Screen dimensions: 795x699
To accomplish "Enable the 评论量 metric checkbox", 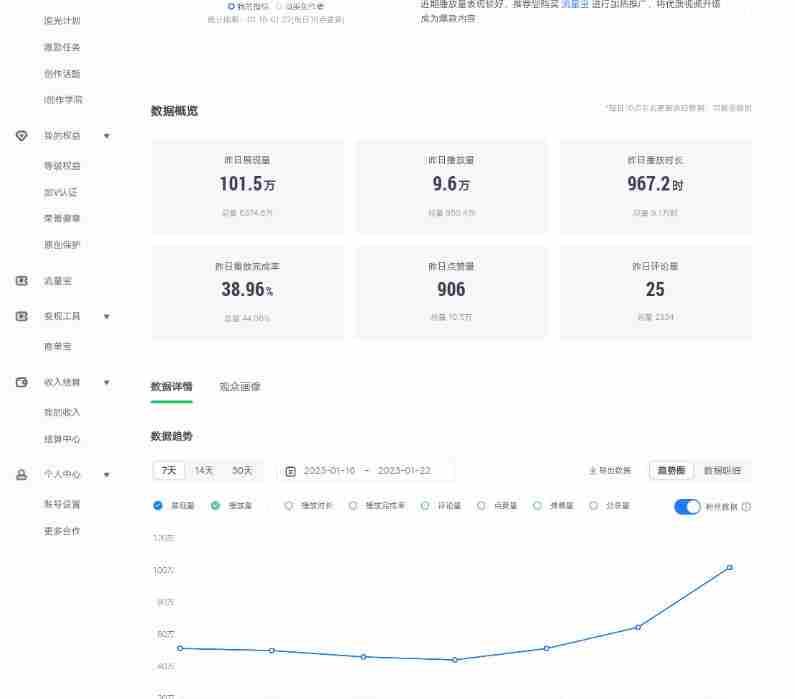I will (x=425, y=505).
